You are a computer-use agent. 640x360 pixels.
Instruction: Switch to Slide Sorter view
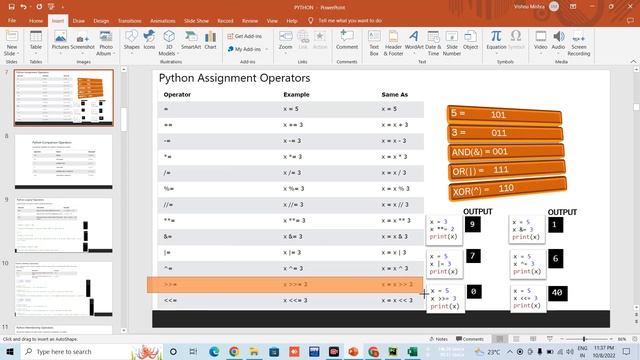[x=516, y=339]
